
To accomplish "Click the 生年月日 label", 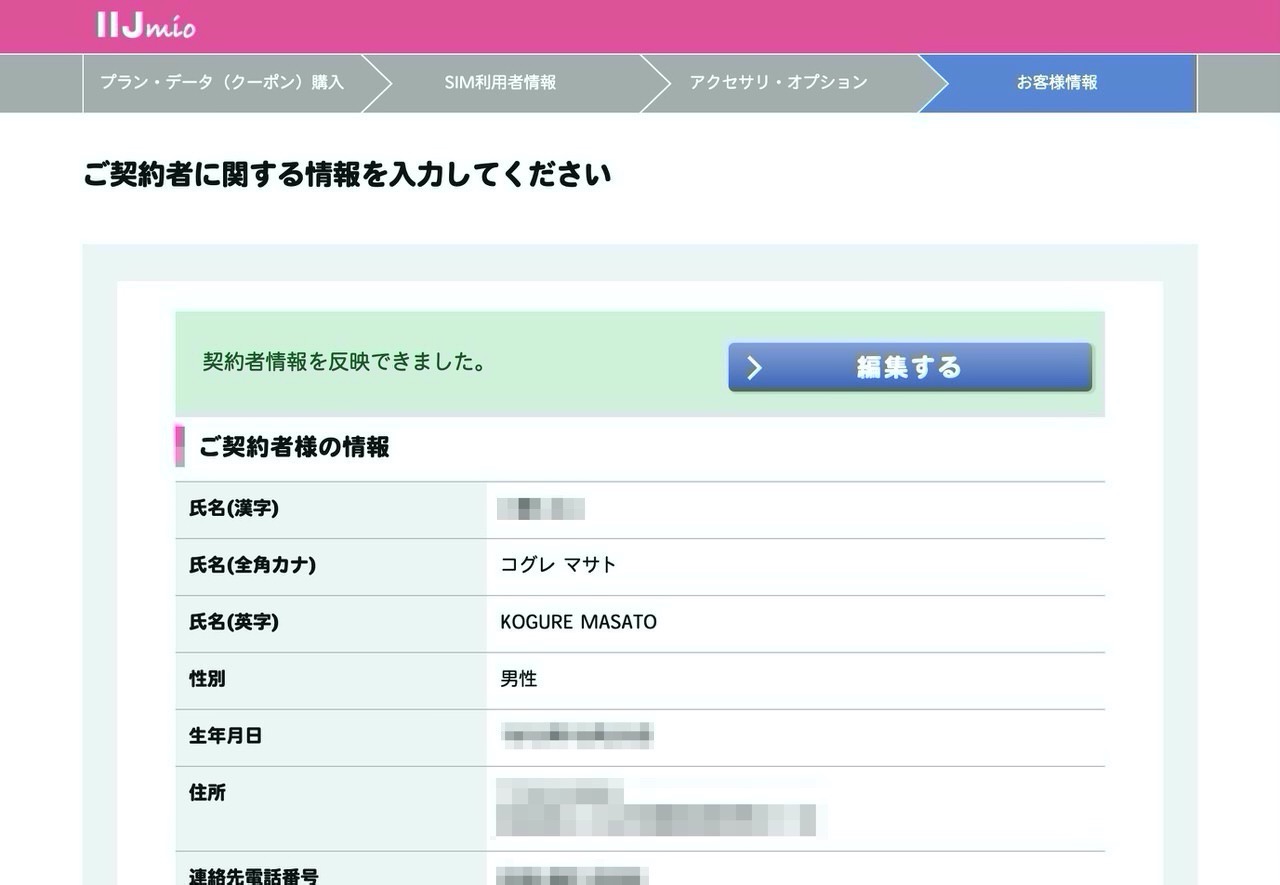I will click(x=225, y=736).
